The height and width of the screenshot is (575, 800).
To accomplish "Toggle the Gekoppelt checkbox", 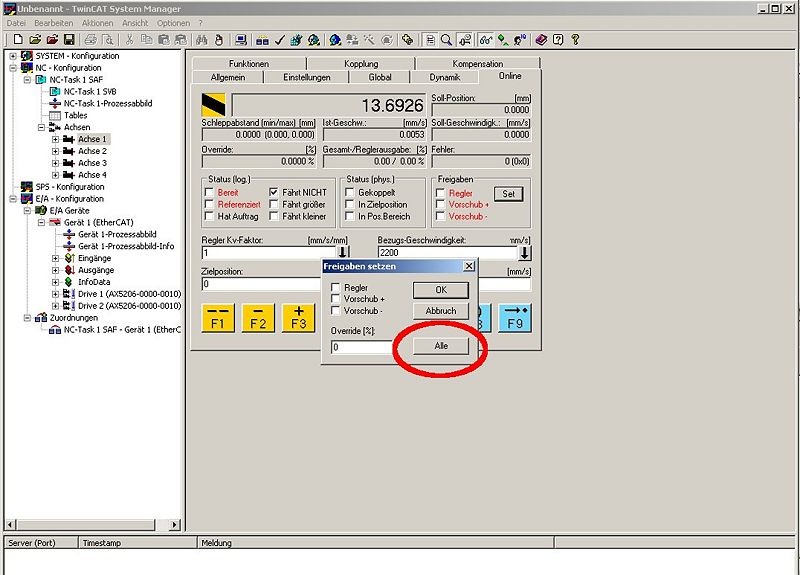I will [x=350, y=192].
